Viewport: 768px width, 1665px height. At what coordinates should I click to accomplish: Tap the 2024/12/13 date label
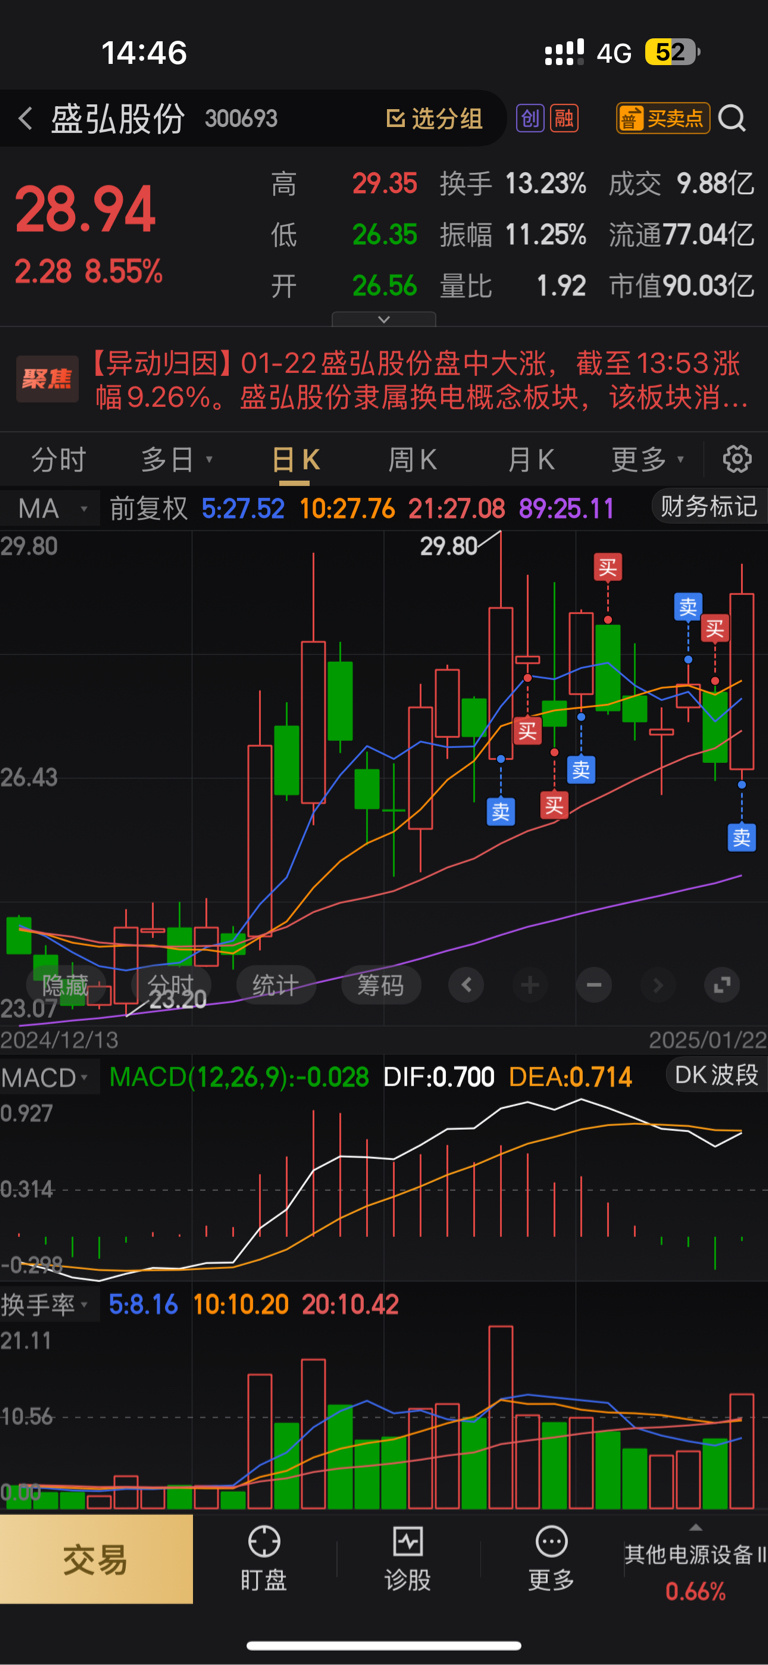pos(59,1040)
